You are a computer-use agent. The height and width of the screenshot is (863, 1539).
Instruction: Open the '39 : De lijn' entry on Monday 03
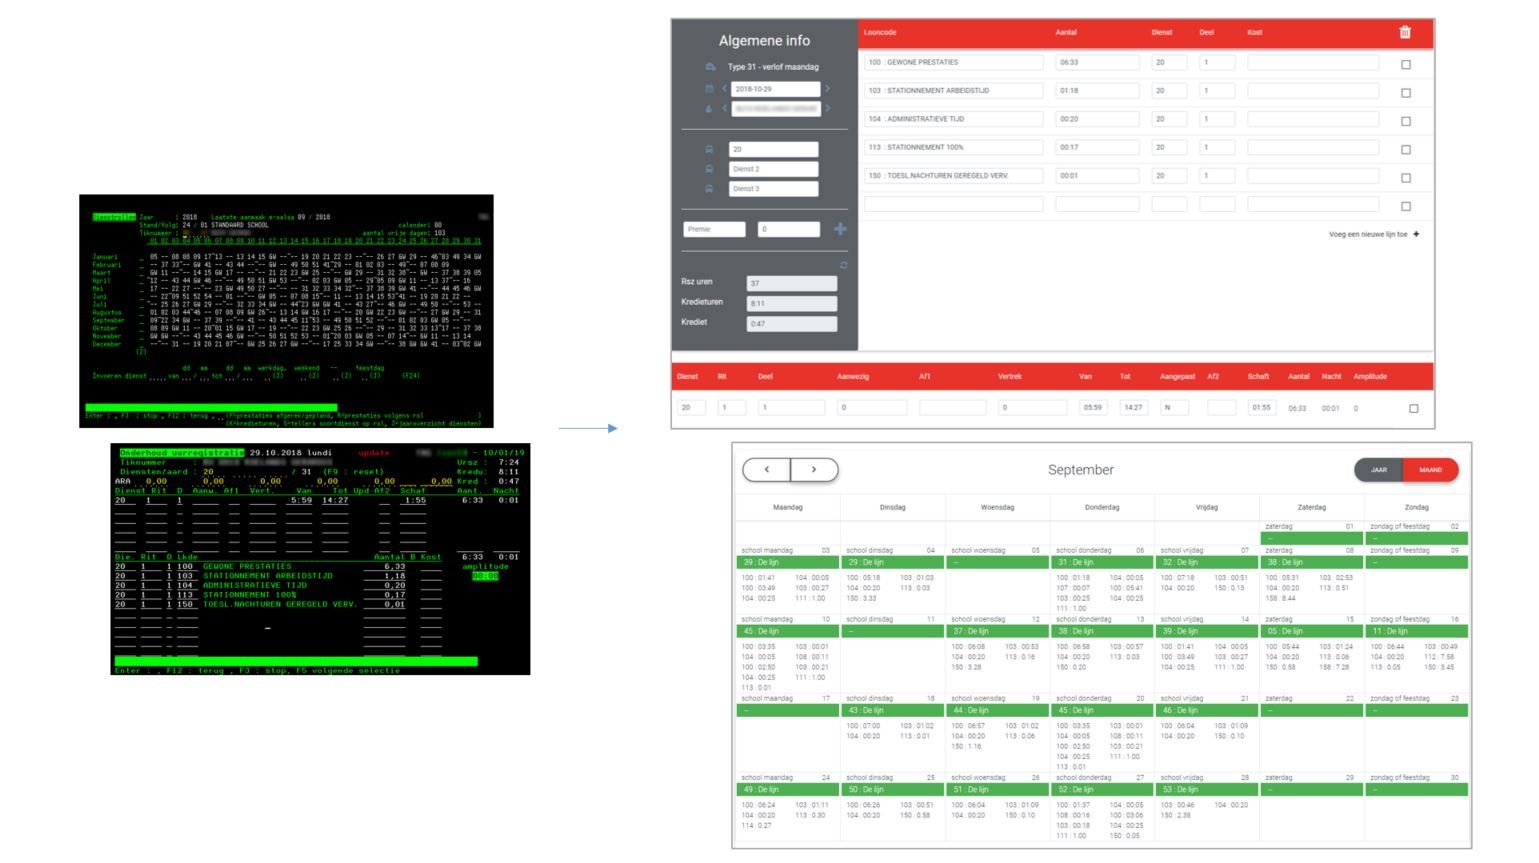click(x=788, y=563)
